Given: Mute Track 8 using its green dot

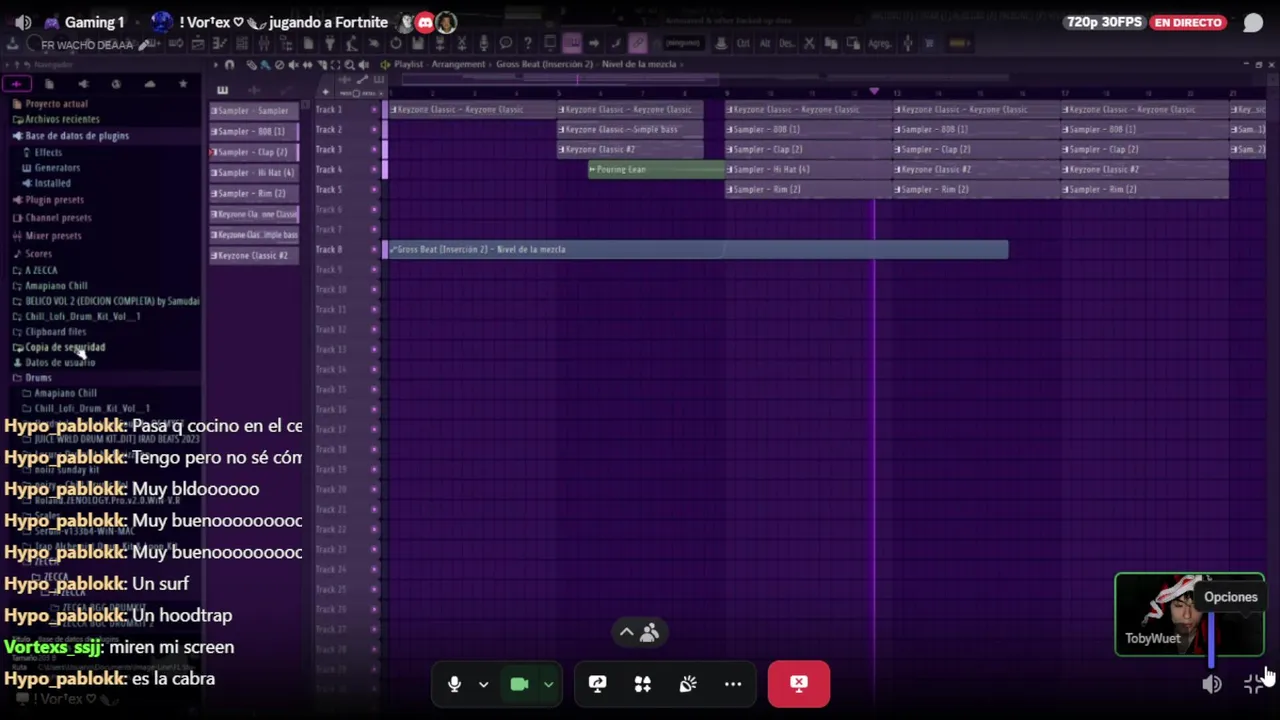Looking at the screenshot, I should coord(374,249).
